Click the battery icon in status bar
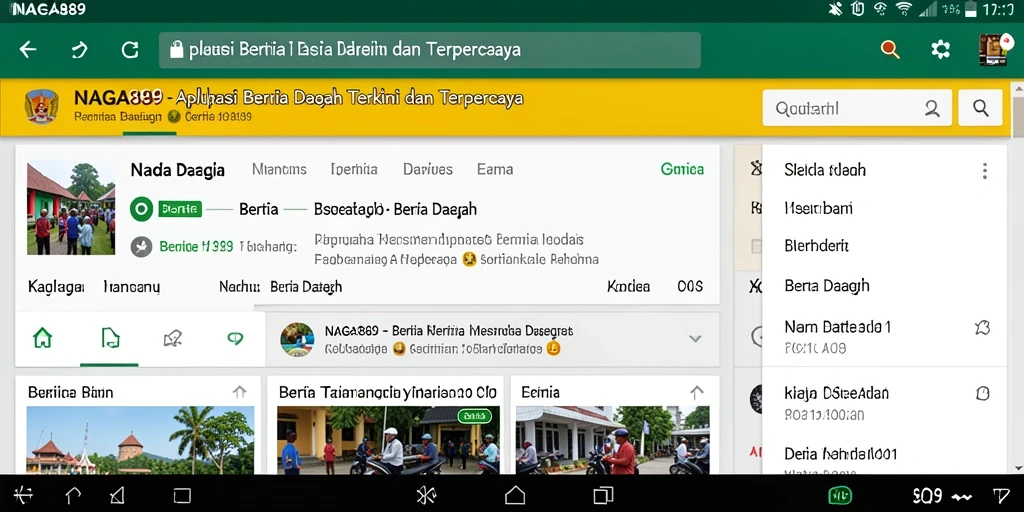 click(971, 8)
